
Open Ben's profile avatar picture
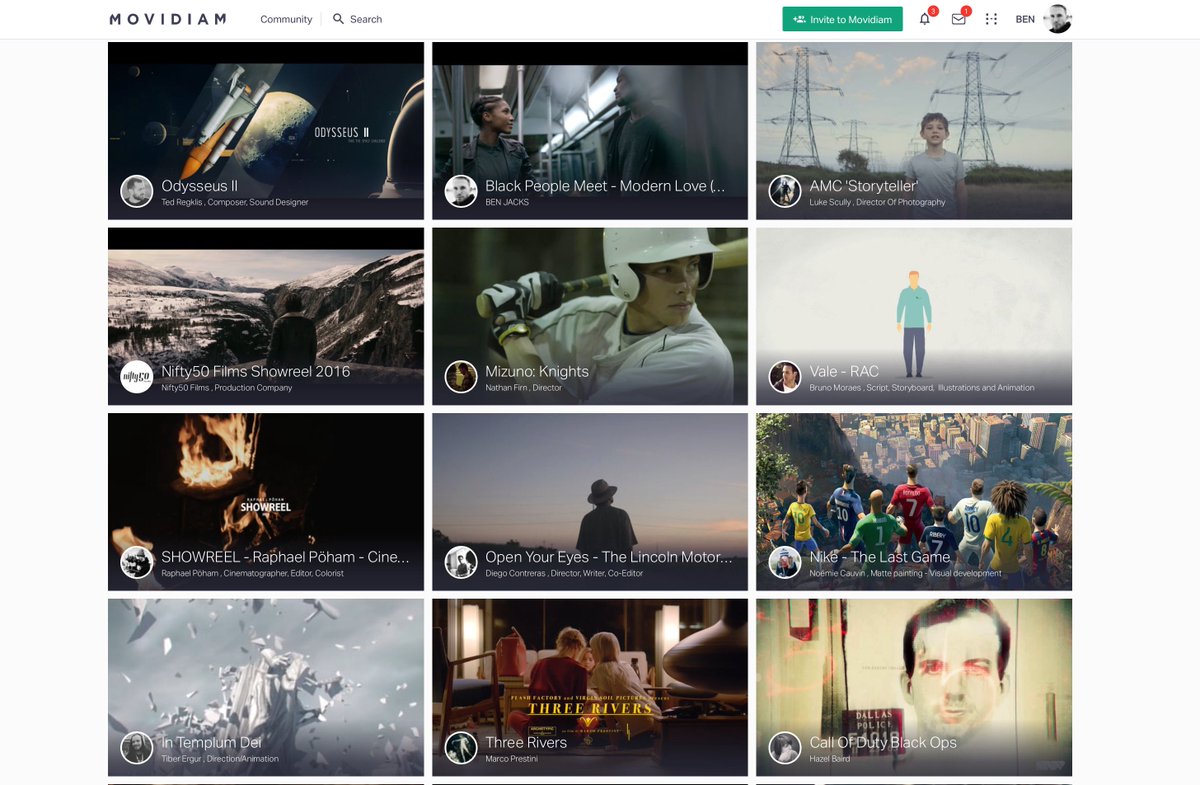[1058, 19]
